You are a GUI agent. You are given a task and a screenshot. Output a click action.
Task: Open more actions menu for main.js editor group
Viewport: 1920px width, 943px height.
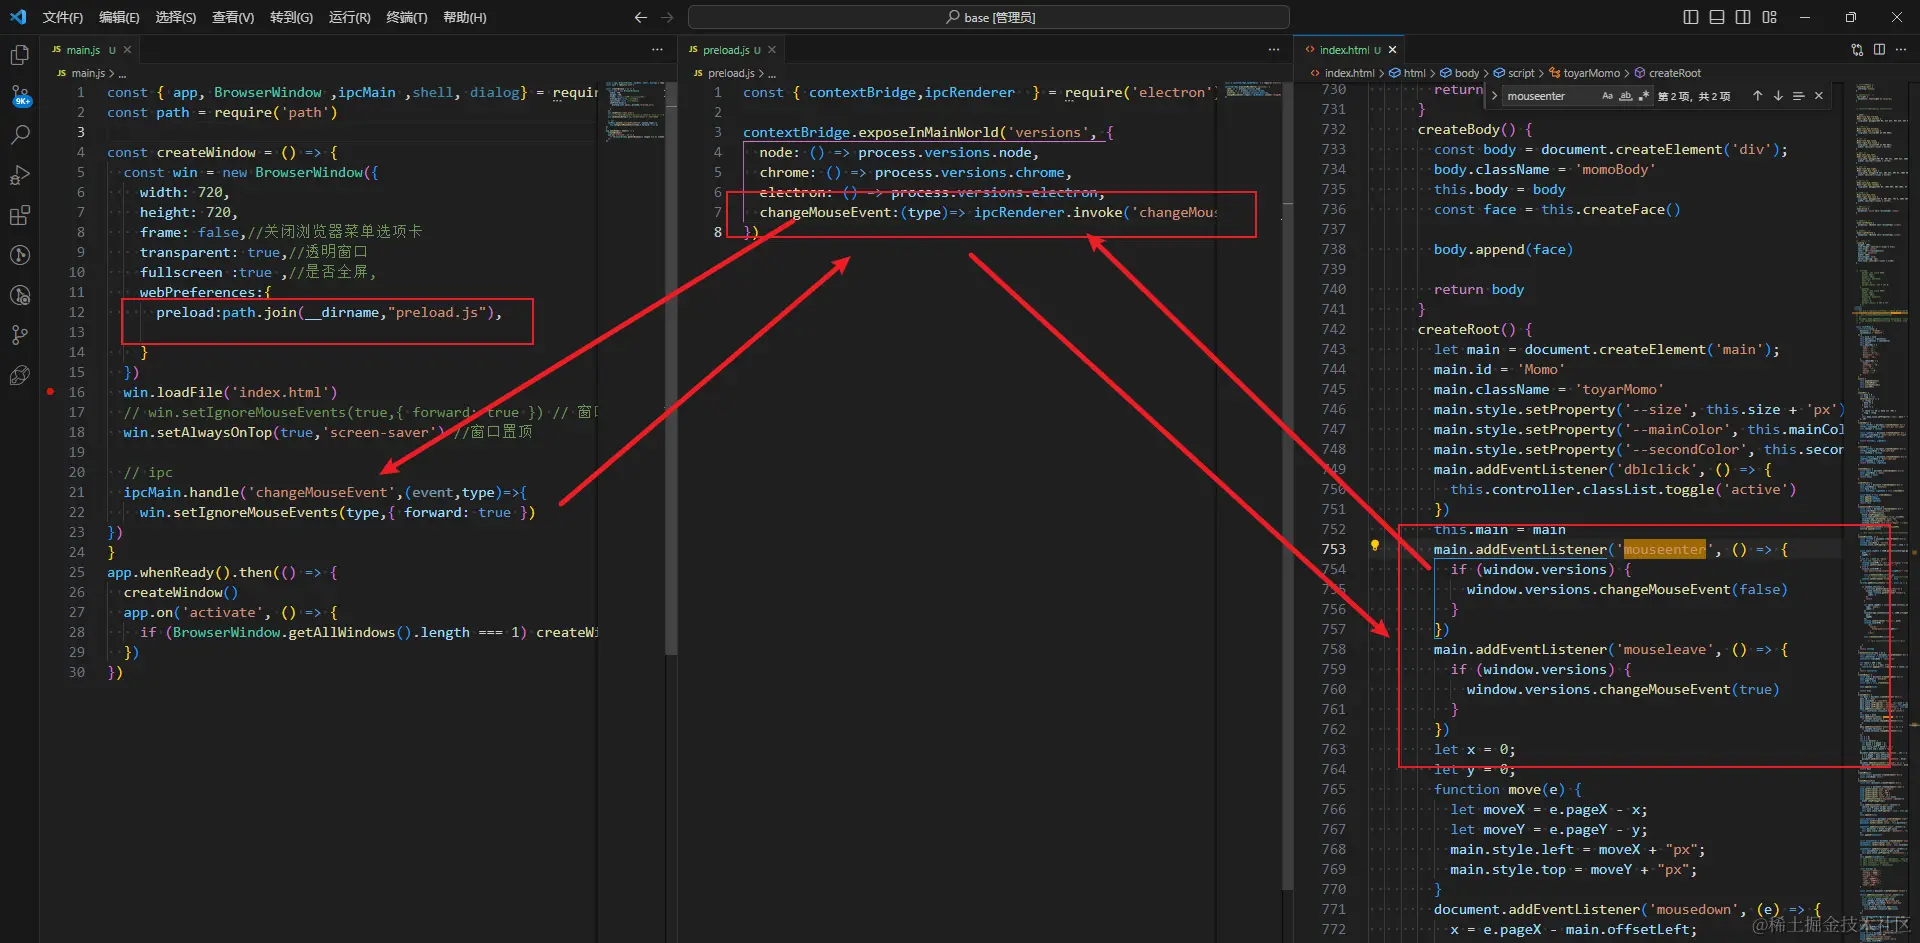click(x=657, y=49)
